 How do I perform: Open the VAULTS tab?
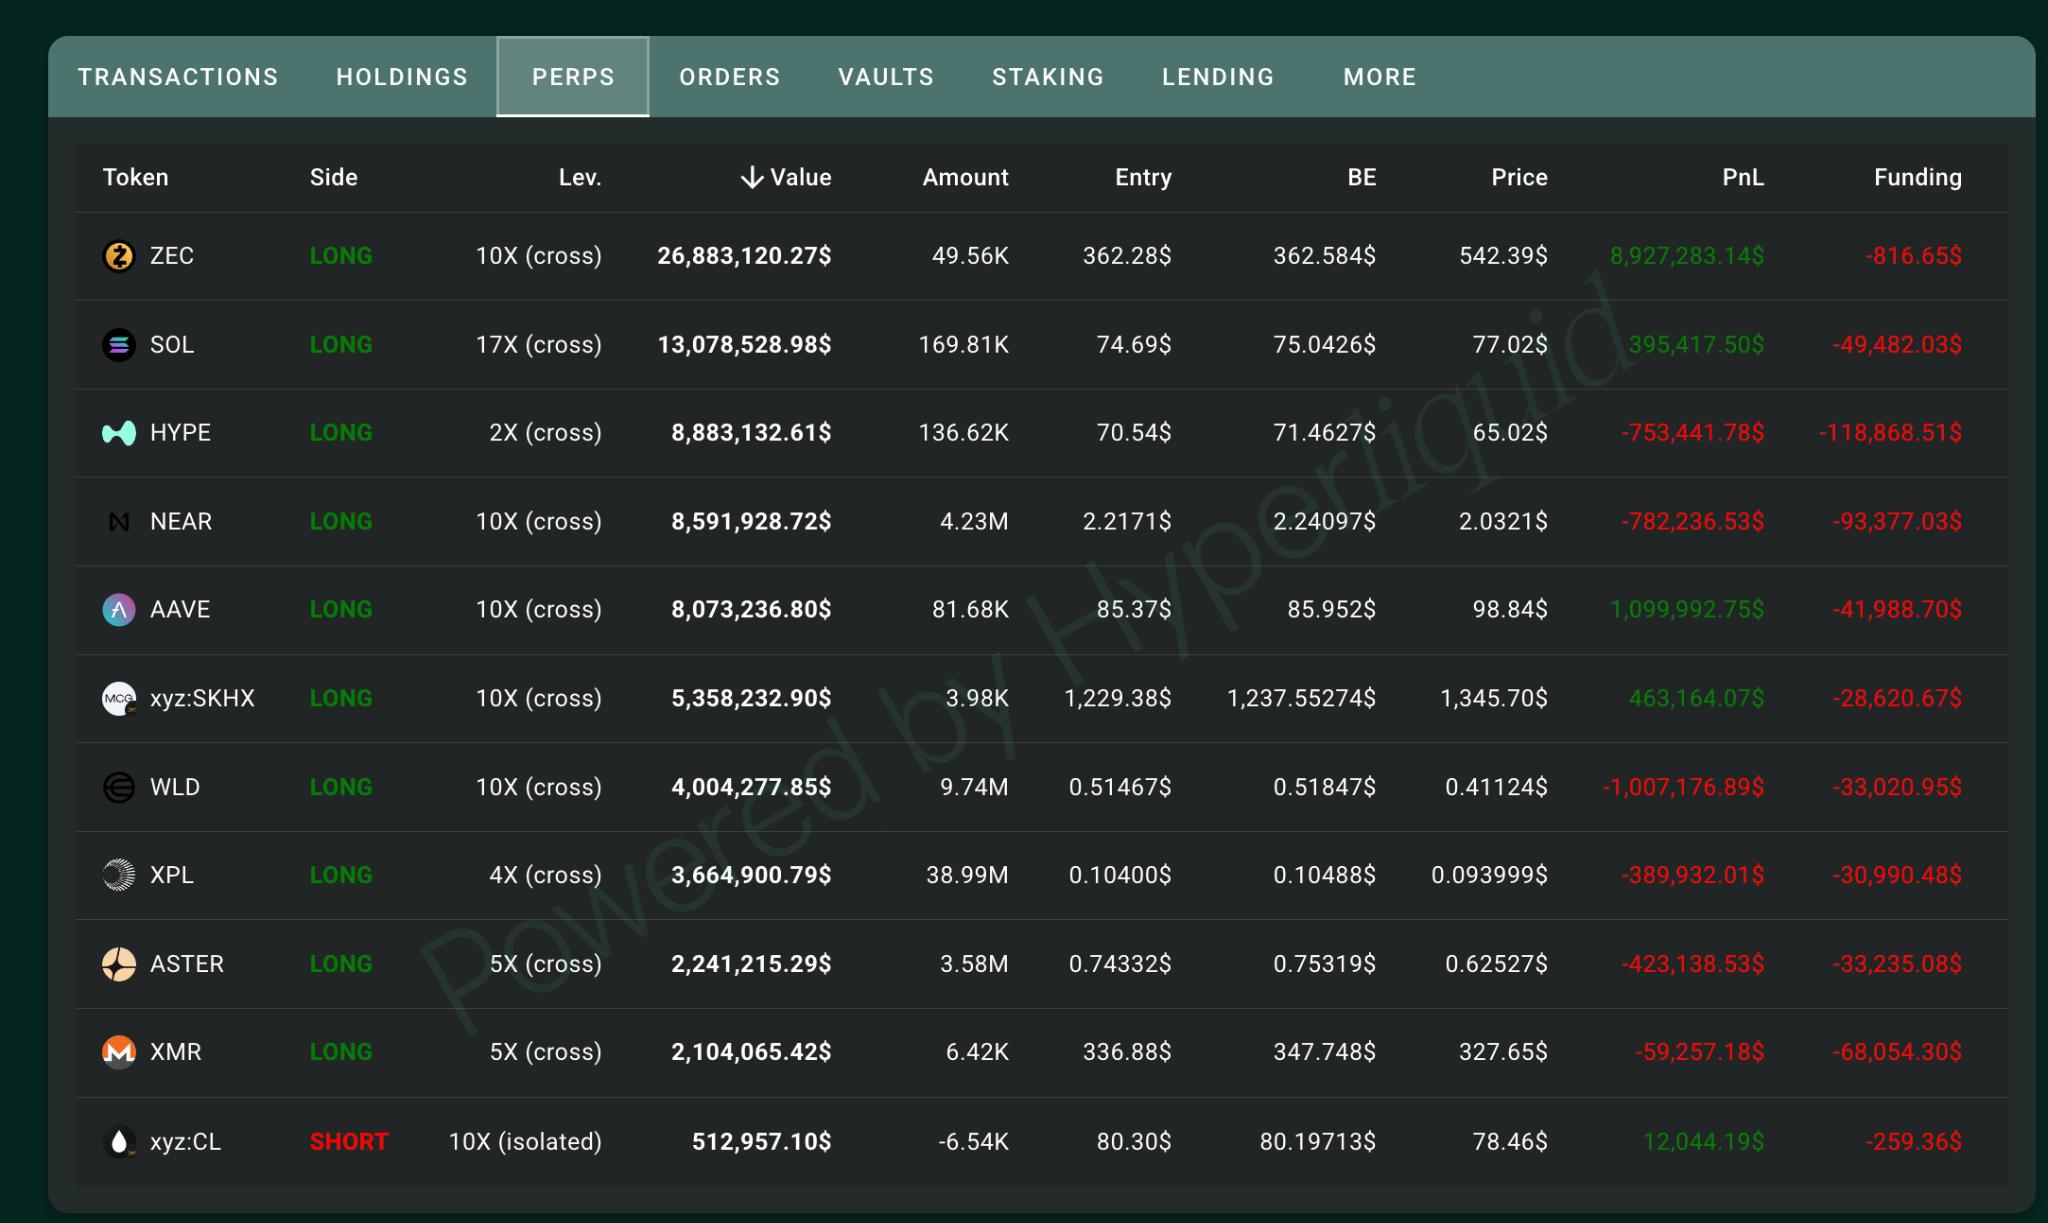pos(886,77)
